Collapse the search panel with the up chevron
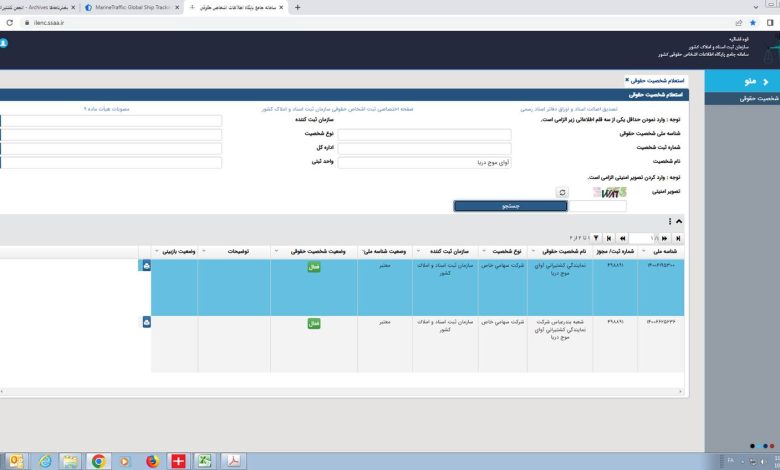This screenshot has height=470, width=780. coord(680,222)
